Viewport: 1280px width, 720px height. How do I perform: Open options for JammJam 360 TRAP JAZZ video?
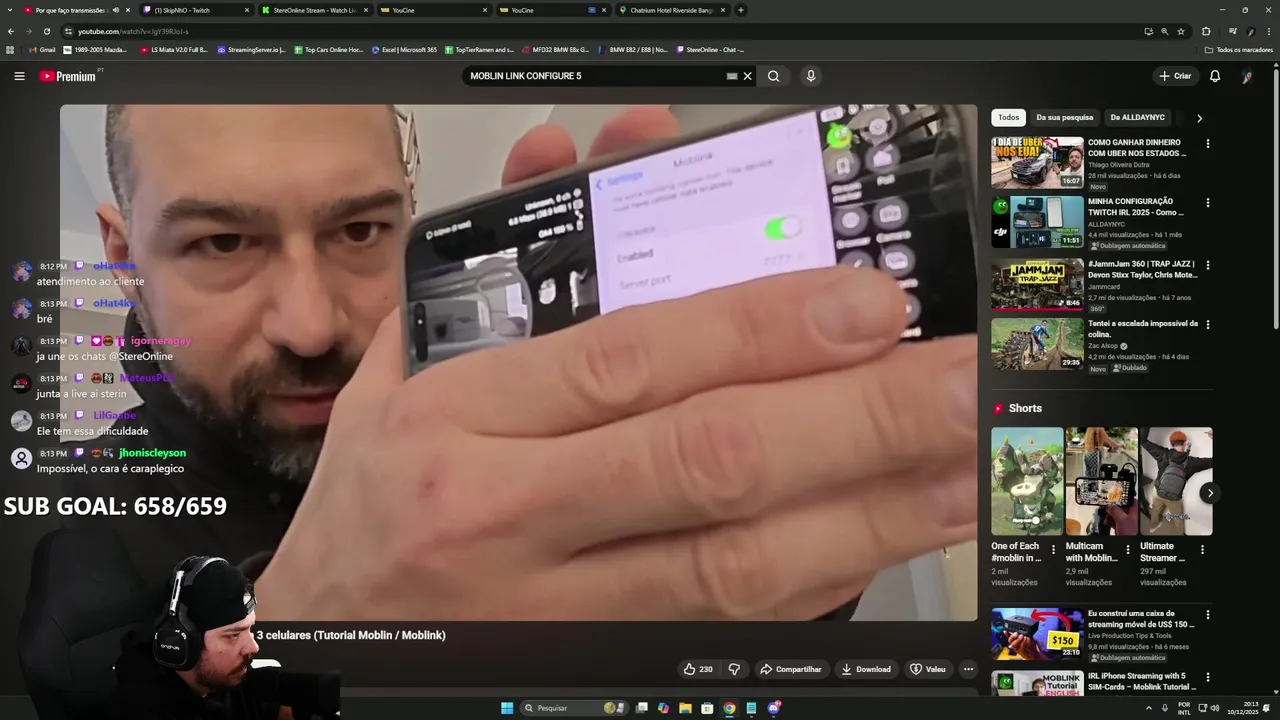[x=1207, y=265]
